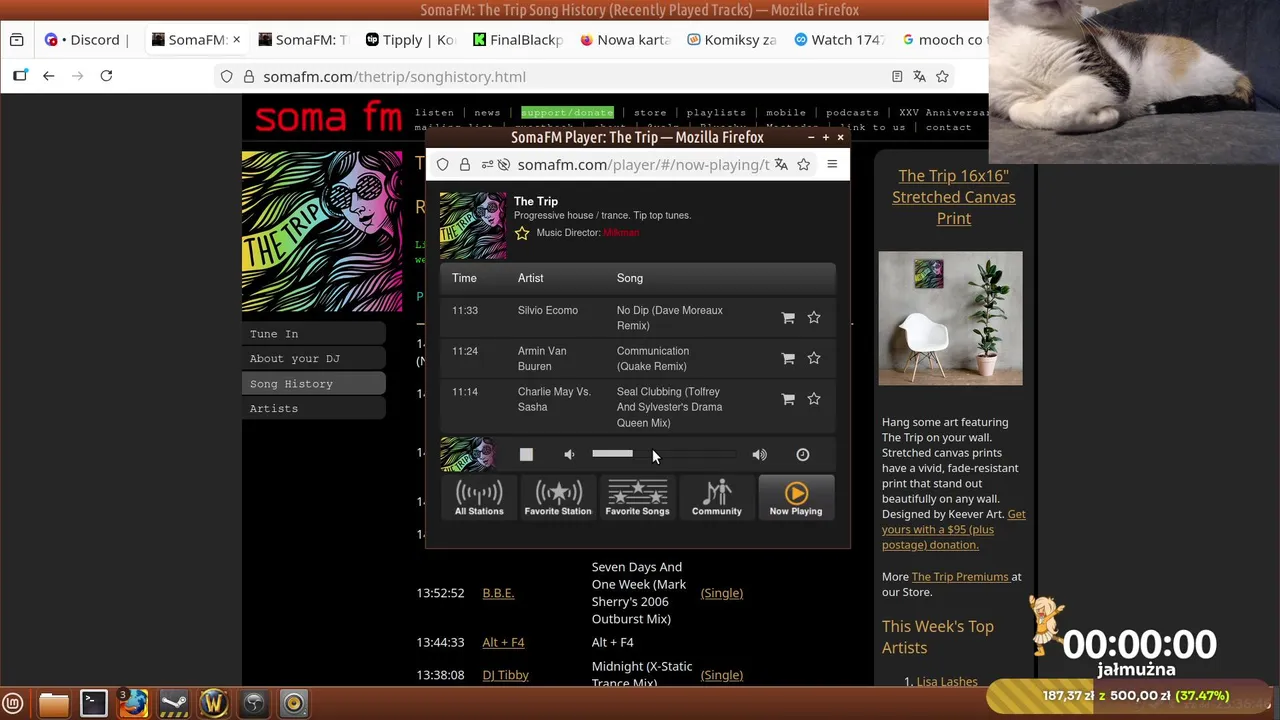Select Artists in the sidebar
The width and height of the screenshot is (1280, 720).
(314, 409)
